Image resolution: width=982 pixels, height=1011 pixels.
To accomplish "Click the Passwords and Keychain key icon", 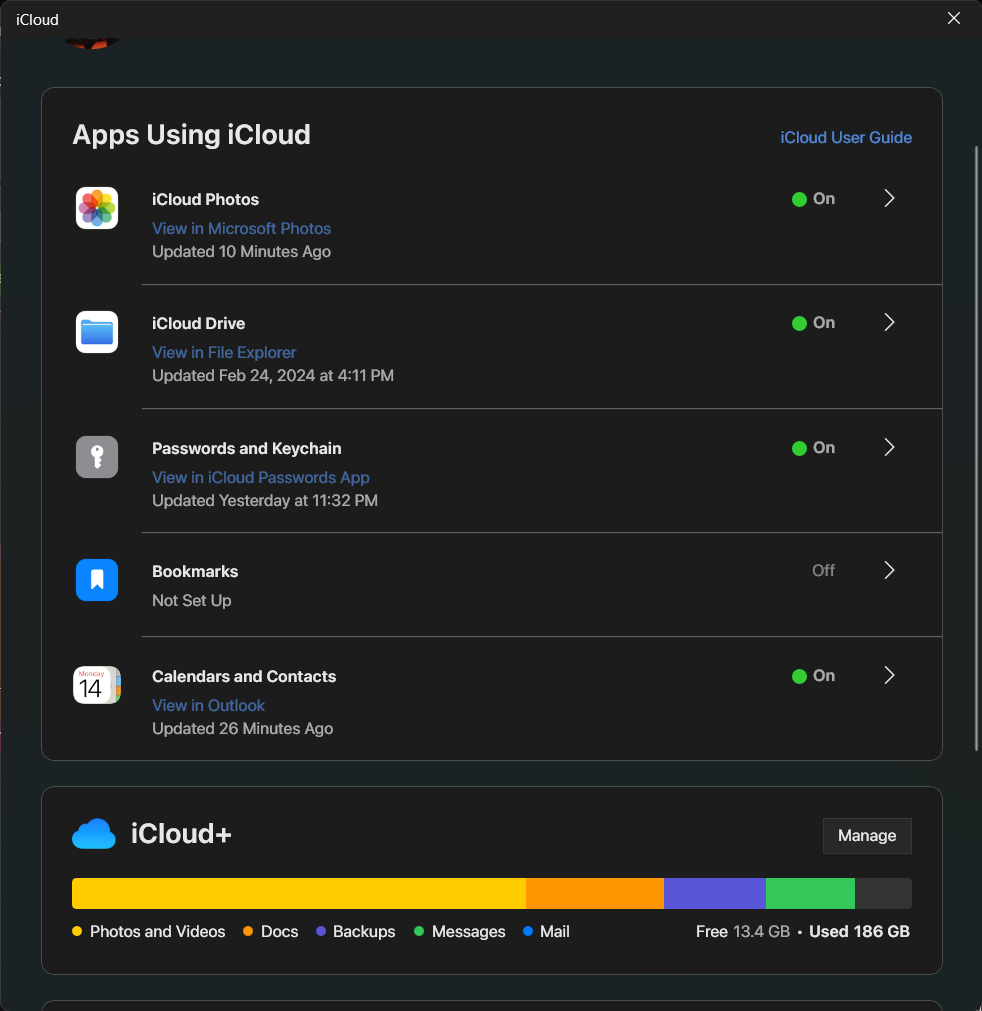I will 97,457.
